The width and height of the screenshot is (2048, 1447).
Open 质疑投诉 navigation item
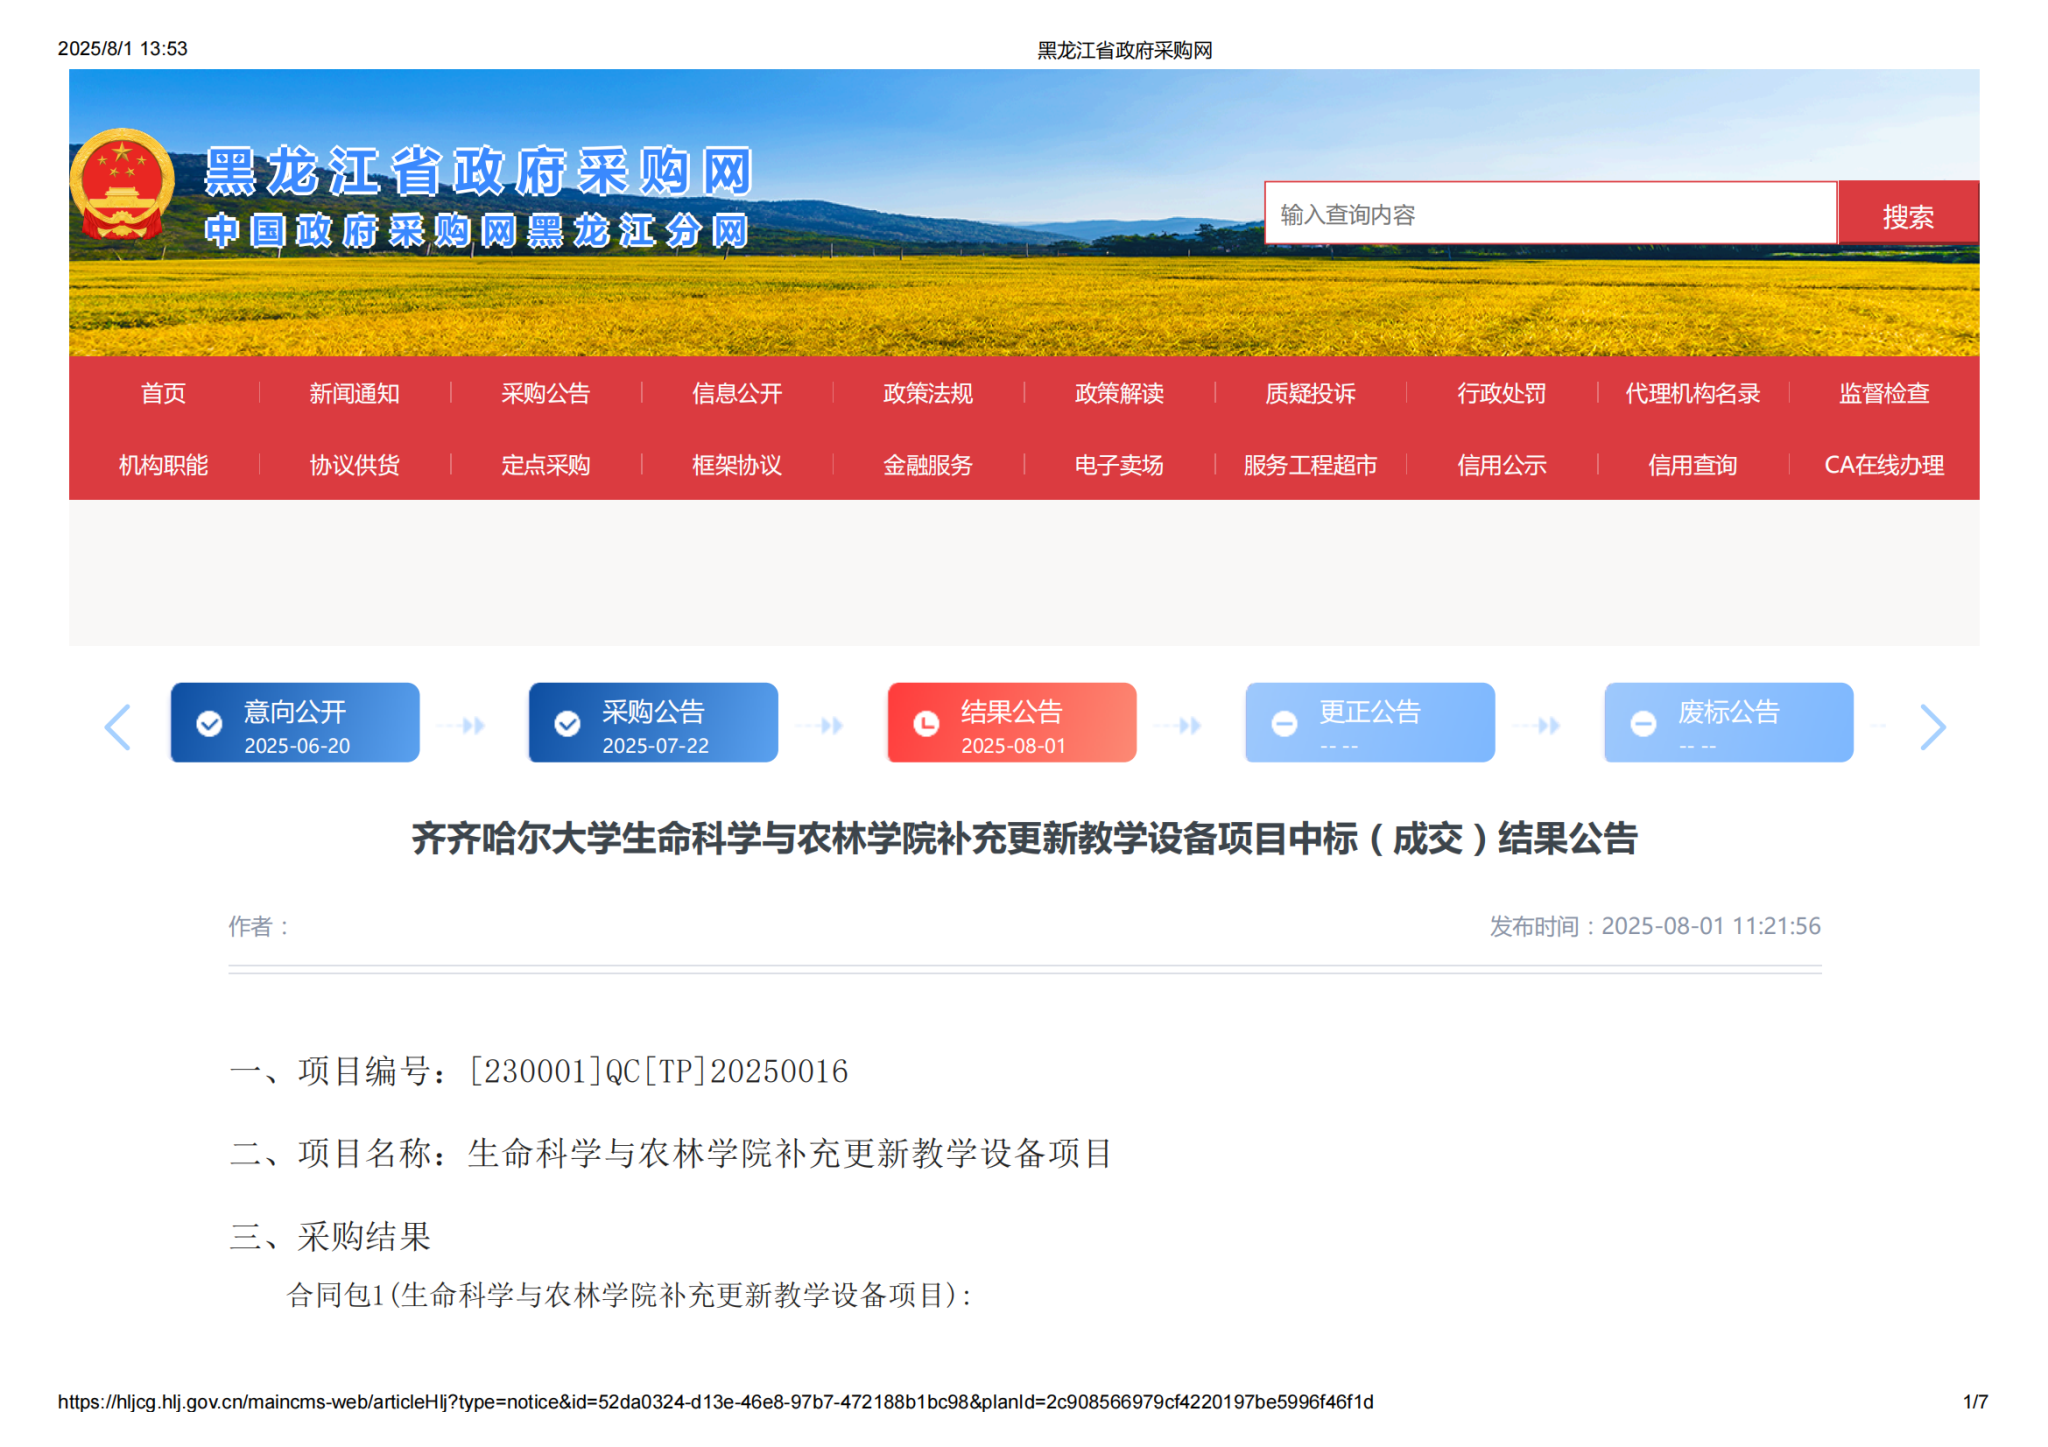(1310, 393)
